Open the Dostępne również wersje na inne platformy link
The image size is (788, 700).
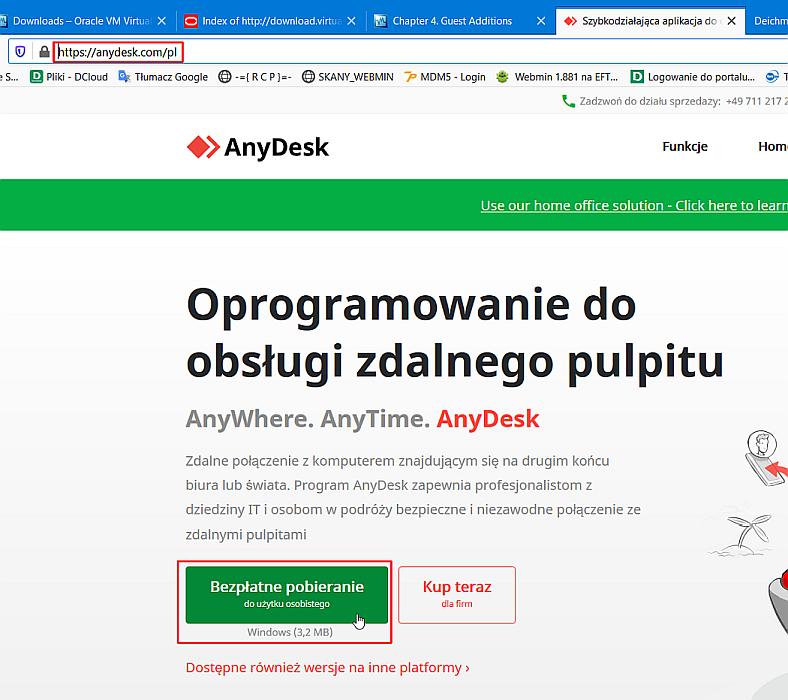point(327,667)
